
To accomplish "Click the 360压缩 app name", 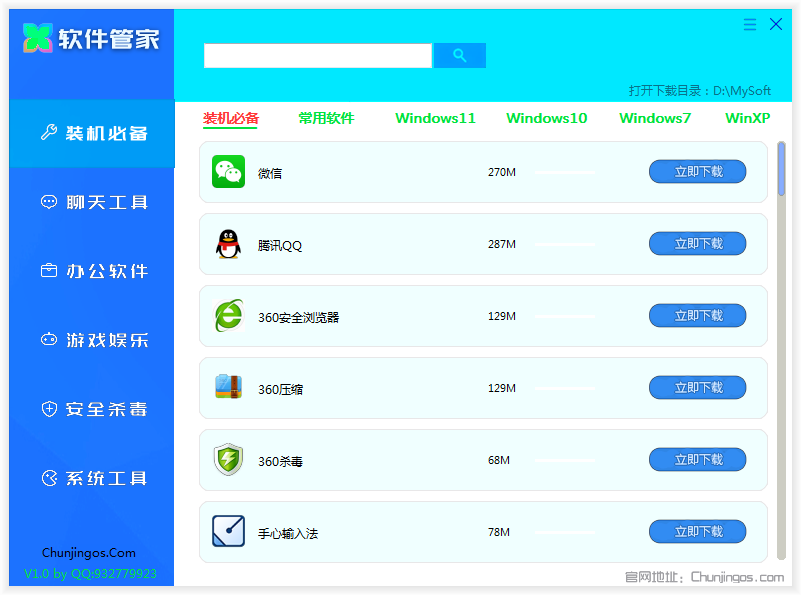I will point(280,390).
